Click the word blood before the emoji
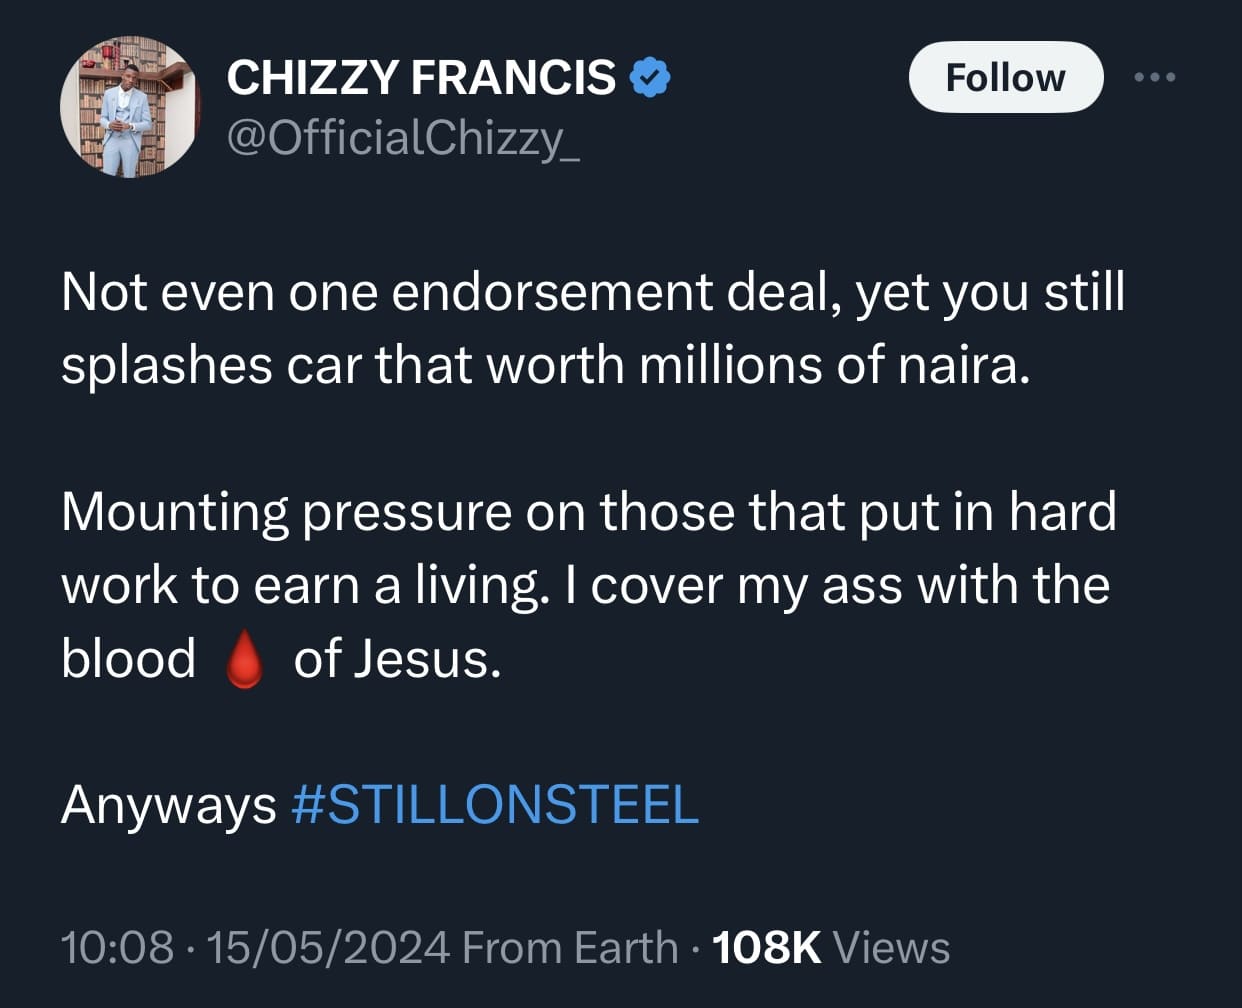This screenshot has height=1008, width=1242. tap(128, 659)
